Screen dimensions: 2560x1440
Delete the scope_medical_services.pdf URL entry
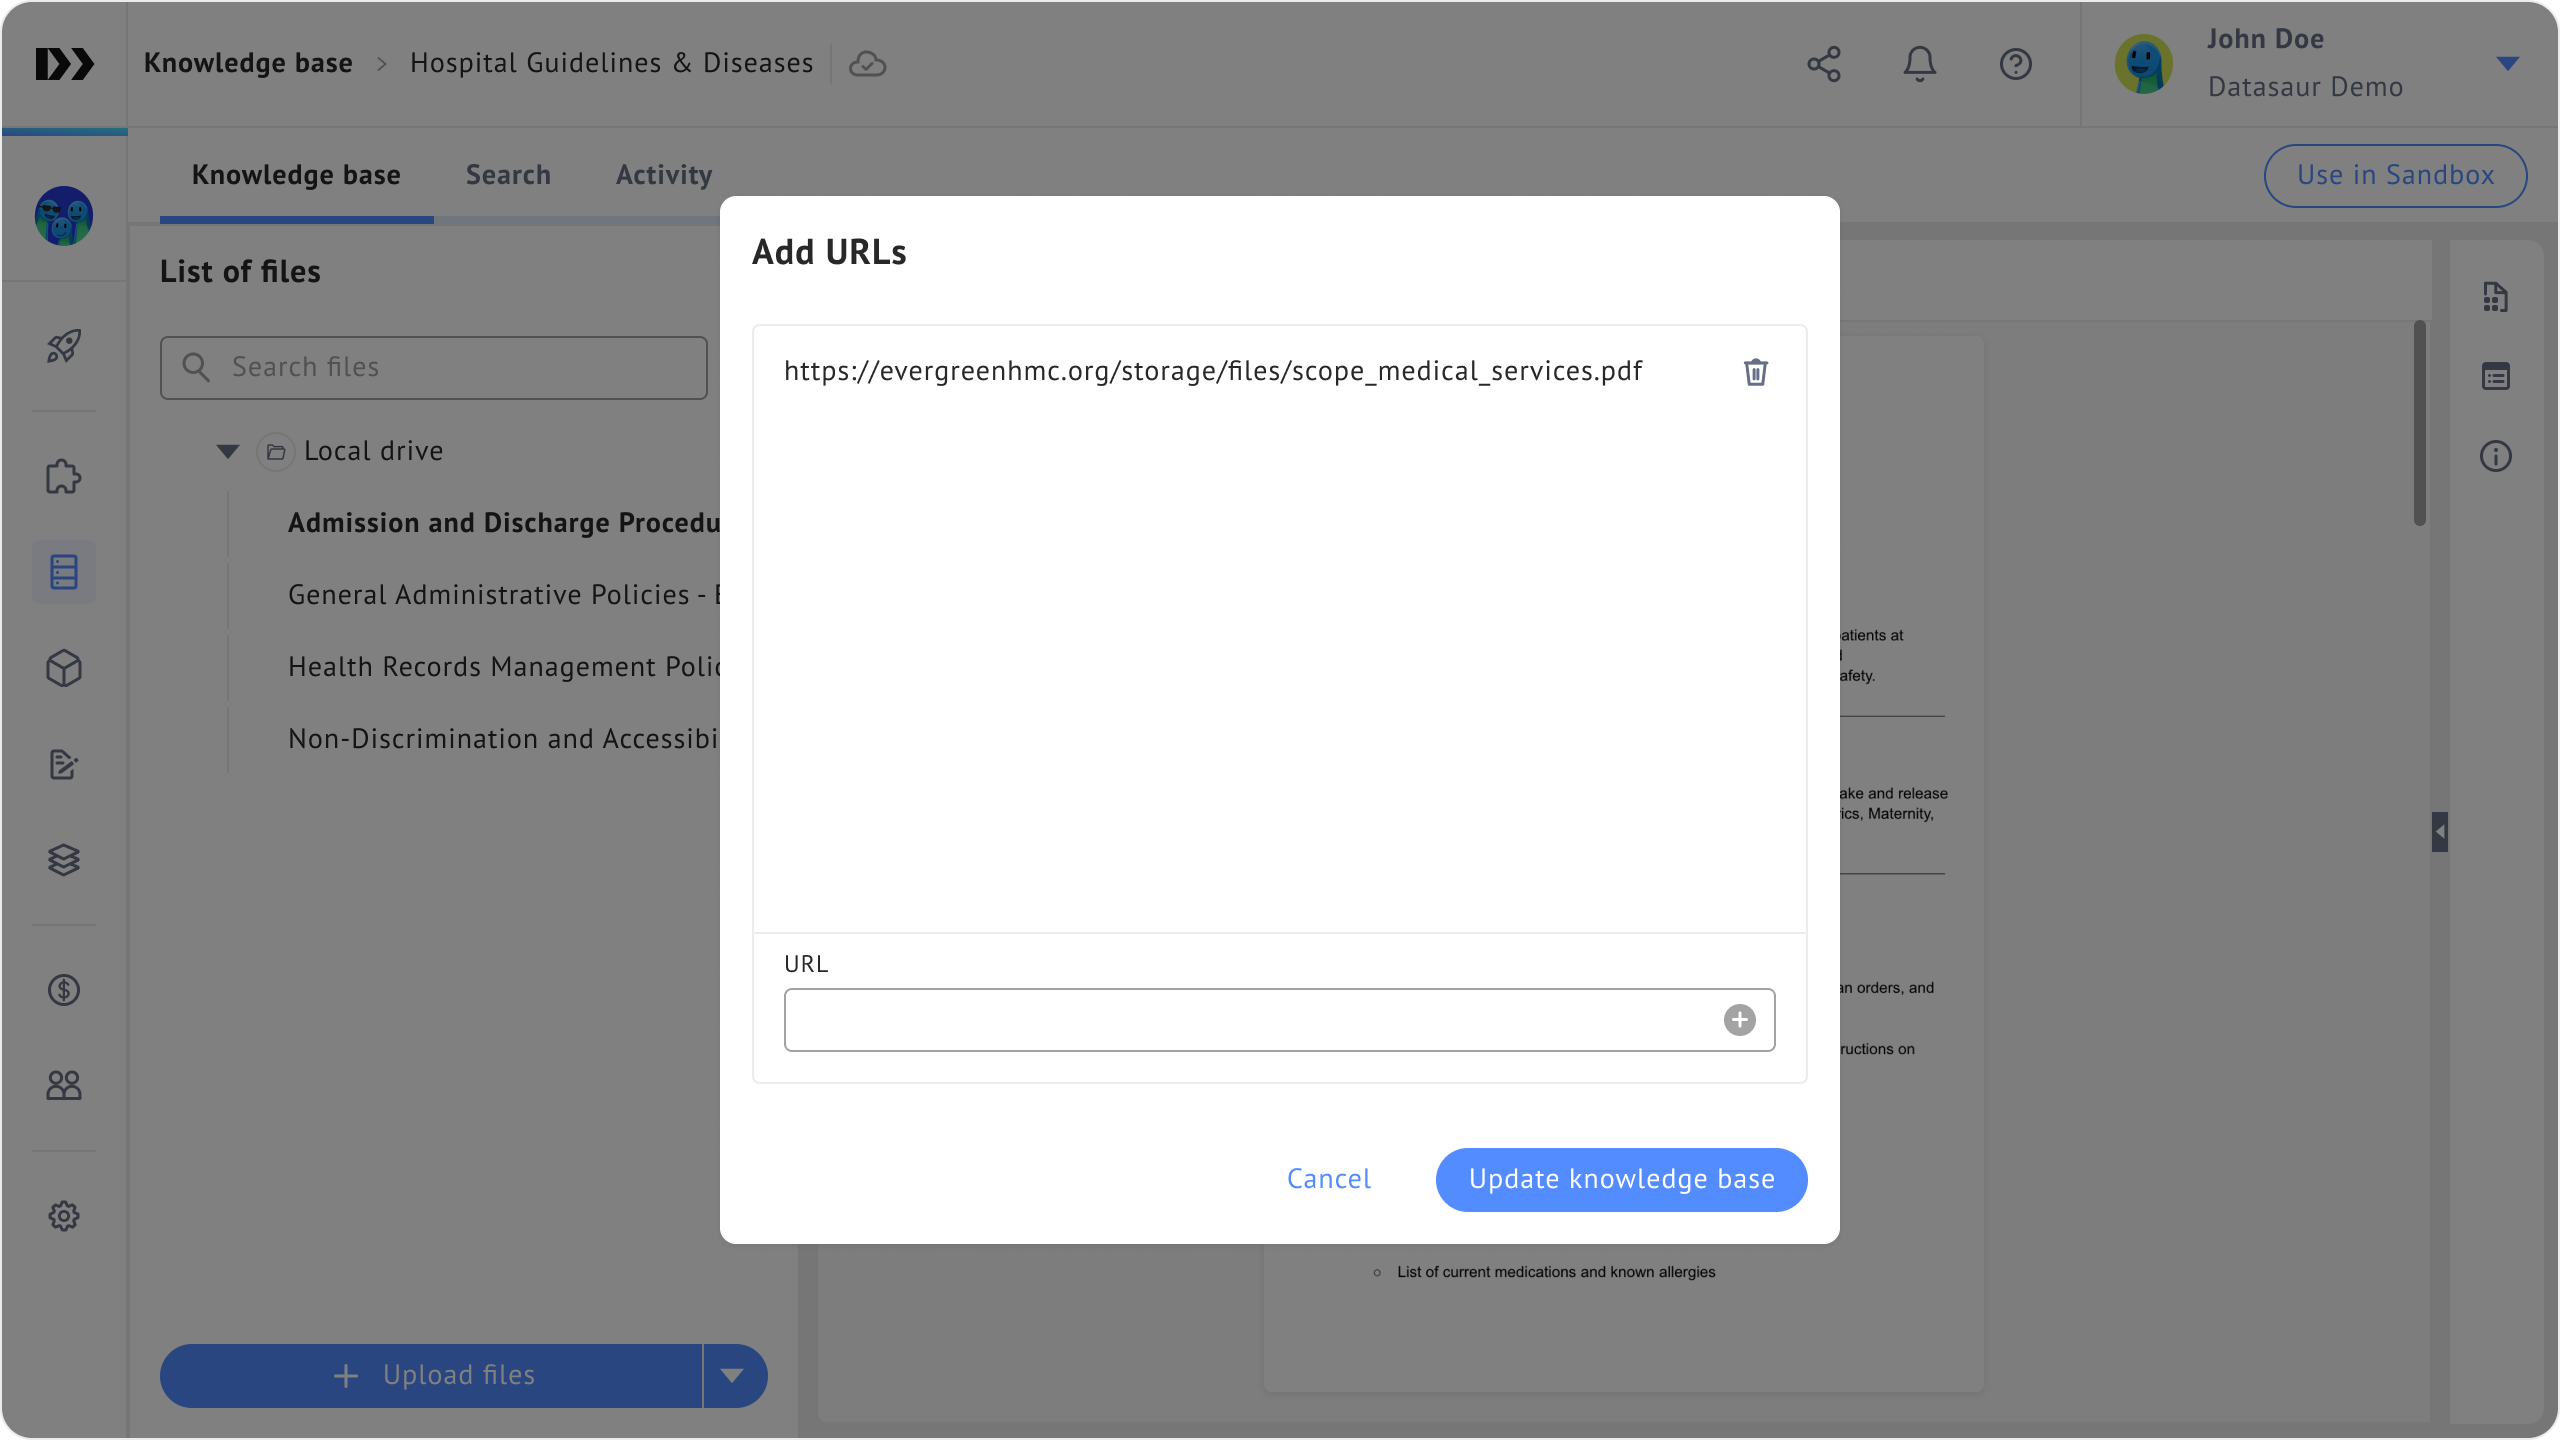(1755, 372)
